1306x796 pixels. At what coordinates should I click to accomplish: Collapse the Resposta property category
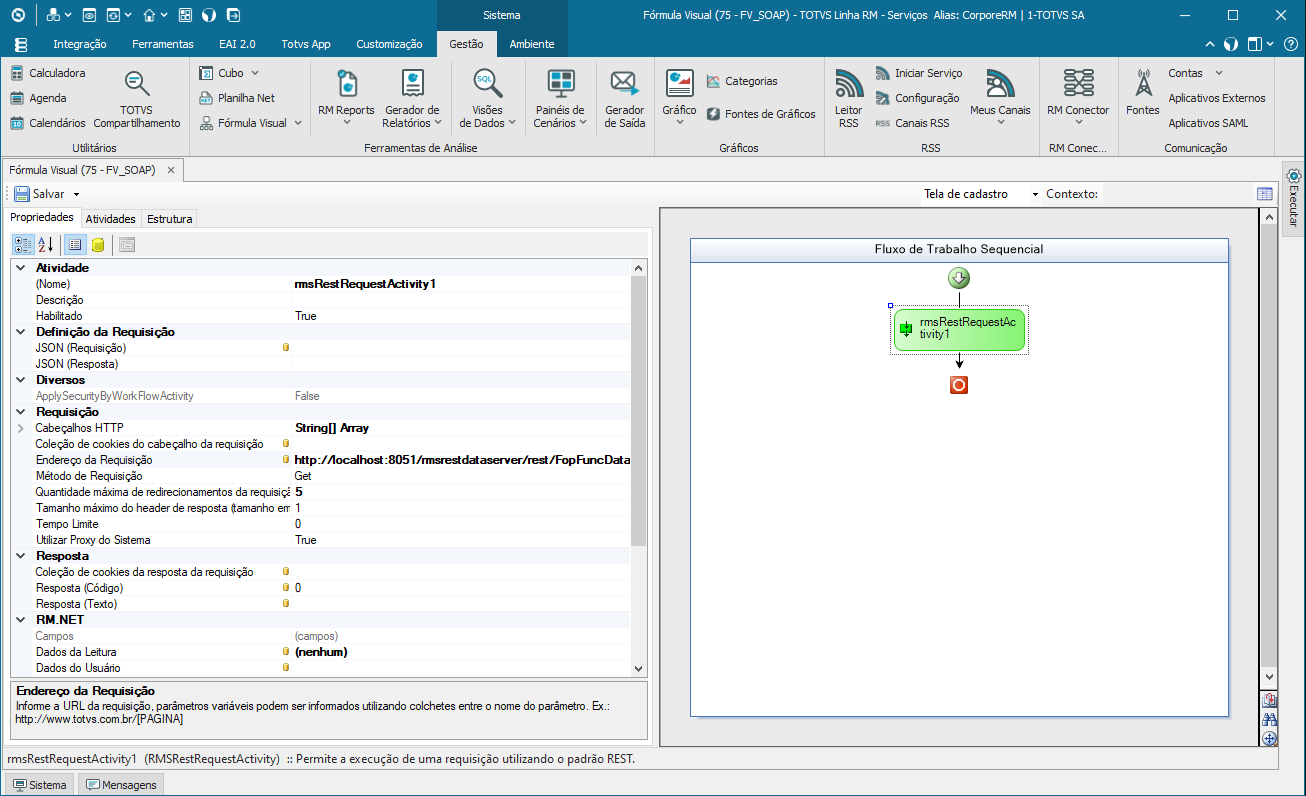pos(22,556)
